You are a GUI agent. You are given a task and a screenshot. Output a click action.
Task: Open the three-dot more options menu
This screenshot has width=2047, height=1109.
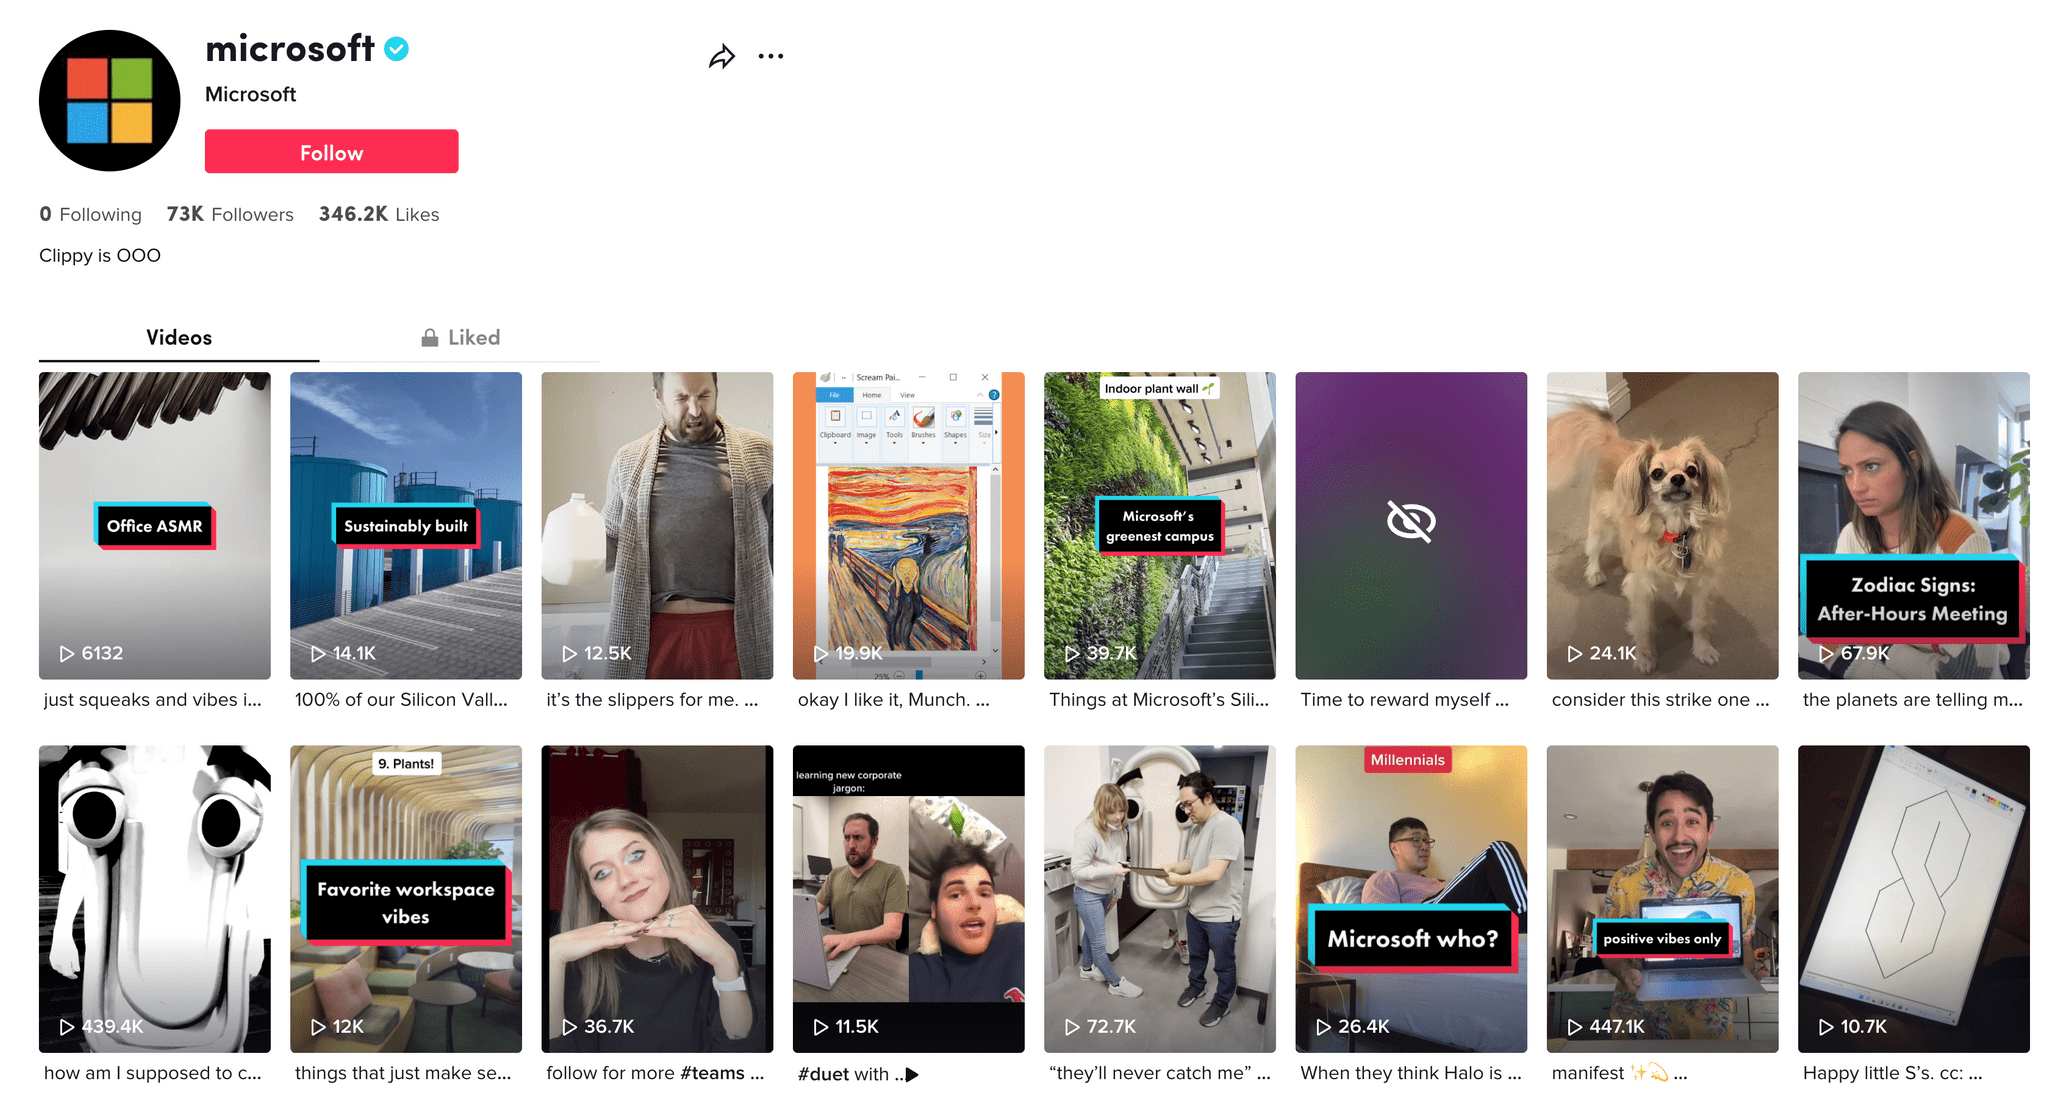771,57
